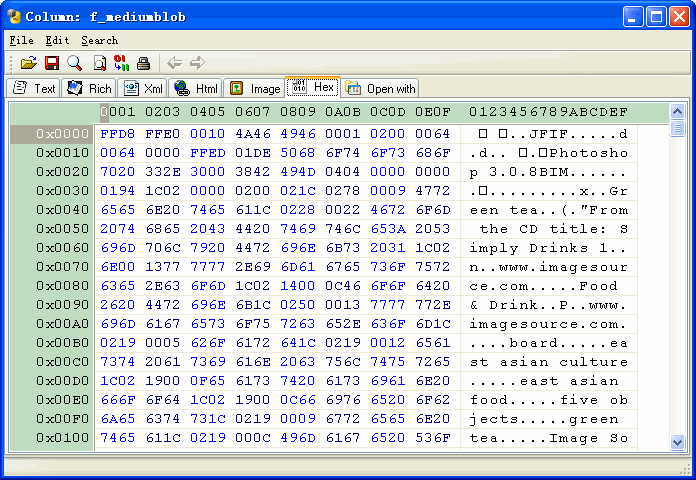
Task: Click the red save disk icon
Action: pos(52,63)
